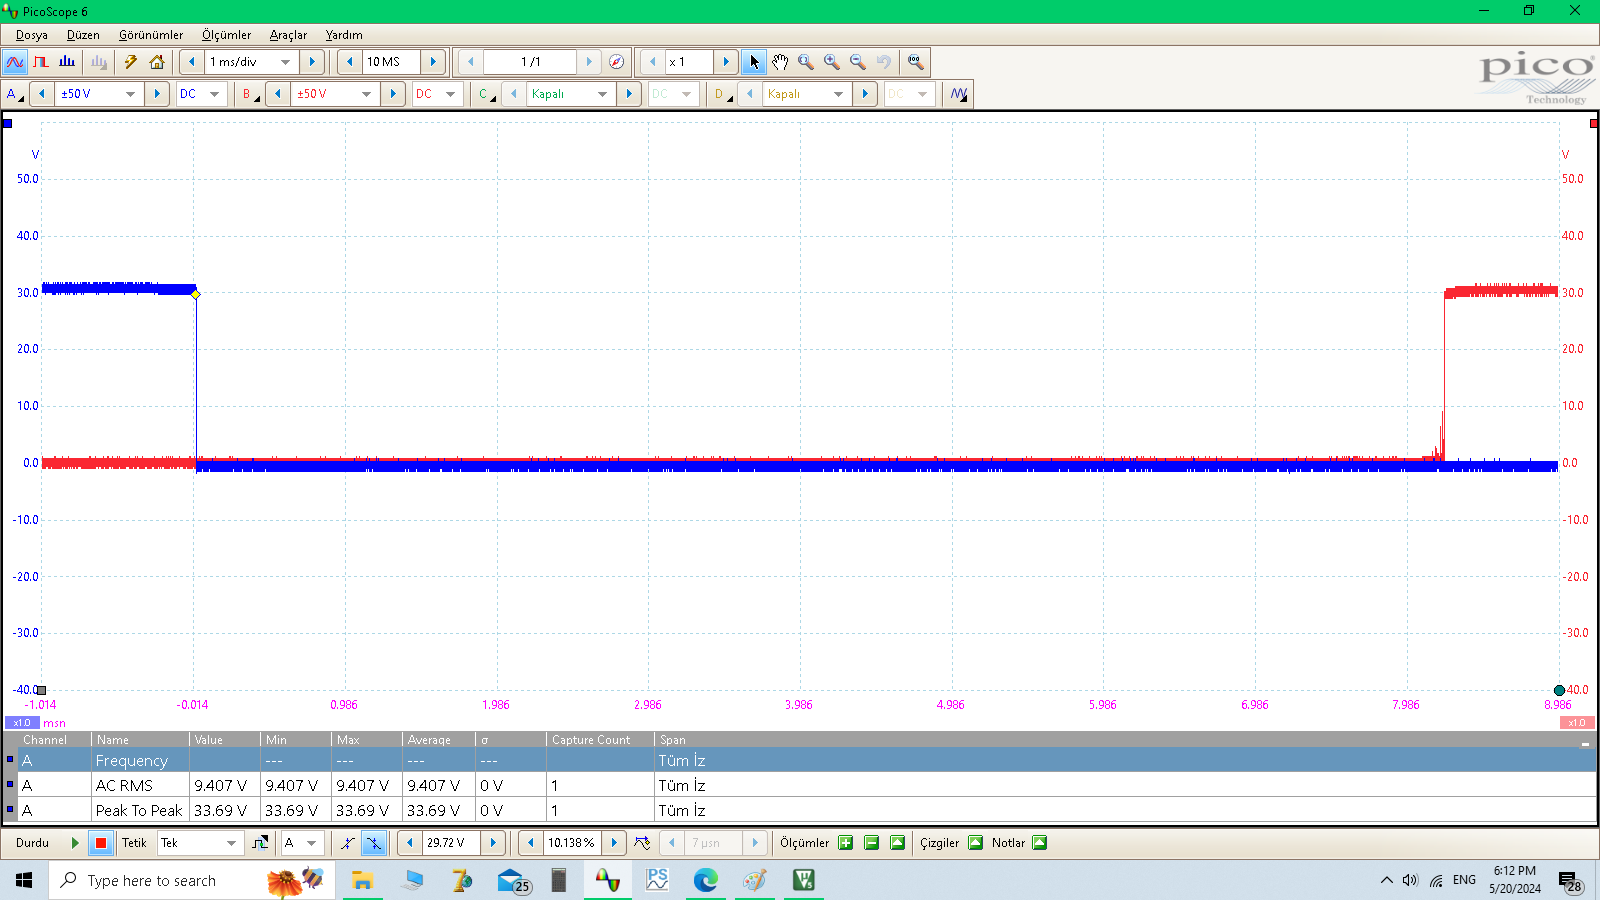Click Windows Start button

[24, 880]
